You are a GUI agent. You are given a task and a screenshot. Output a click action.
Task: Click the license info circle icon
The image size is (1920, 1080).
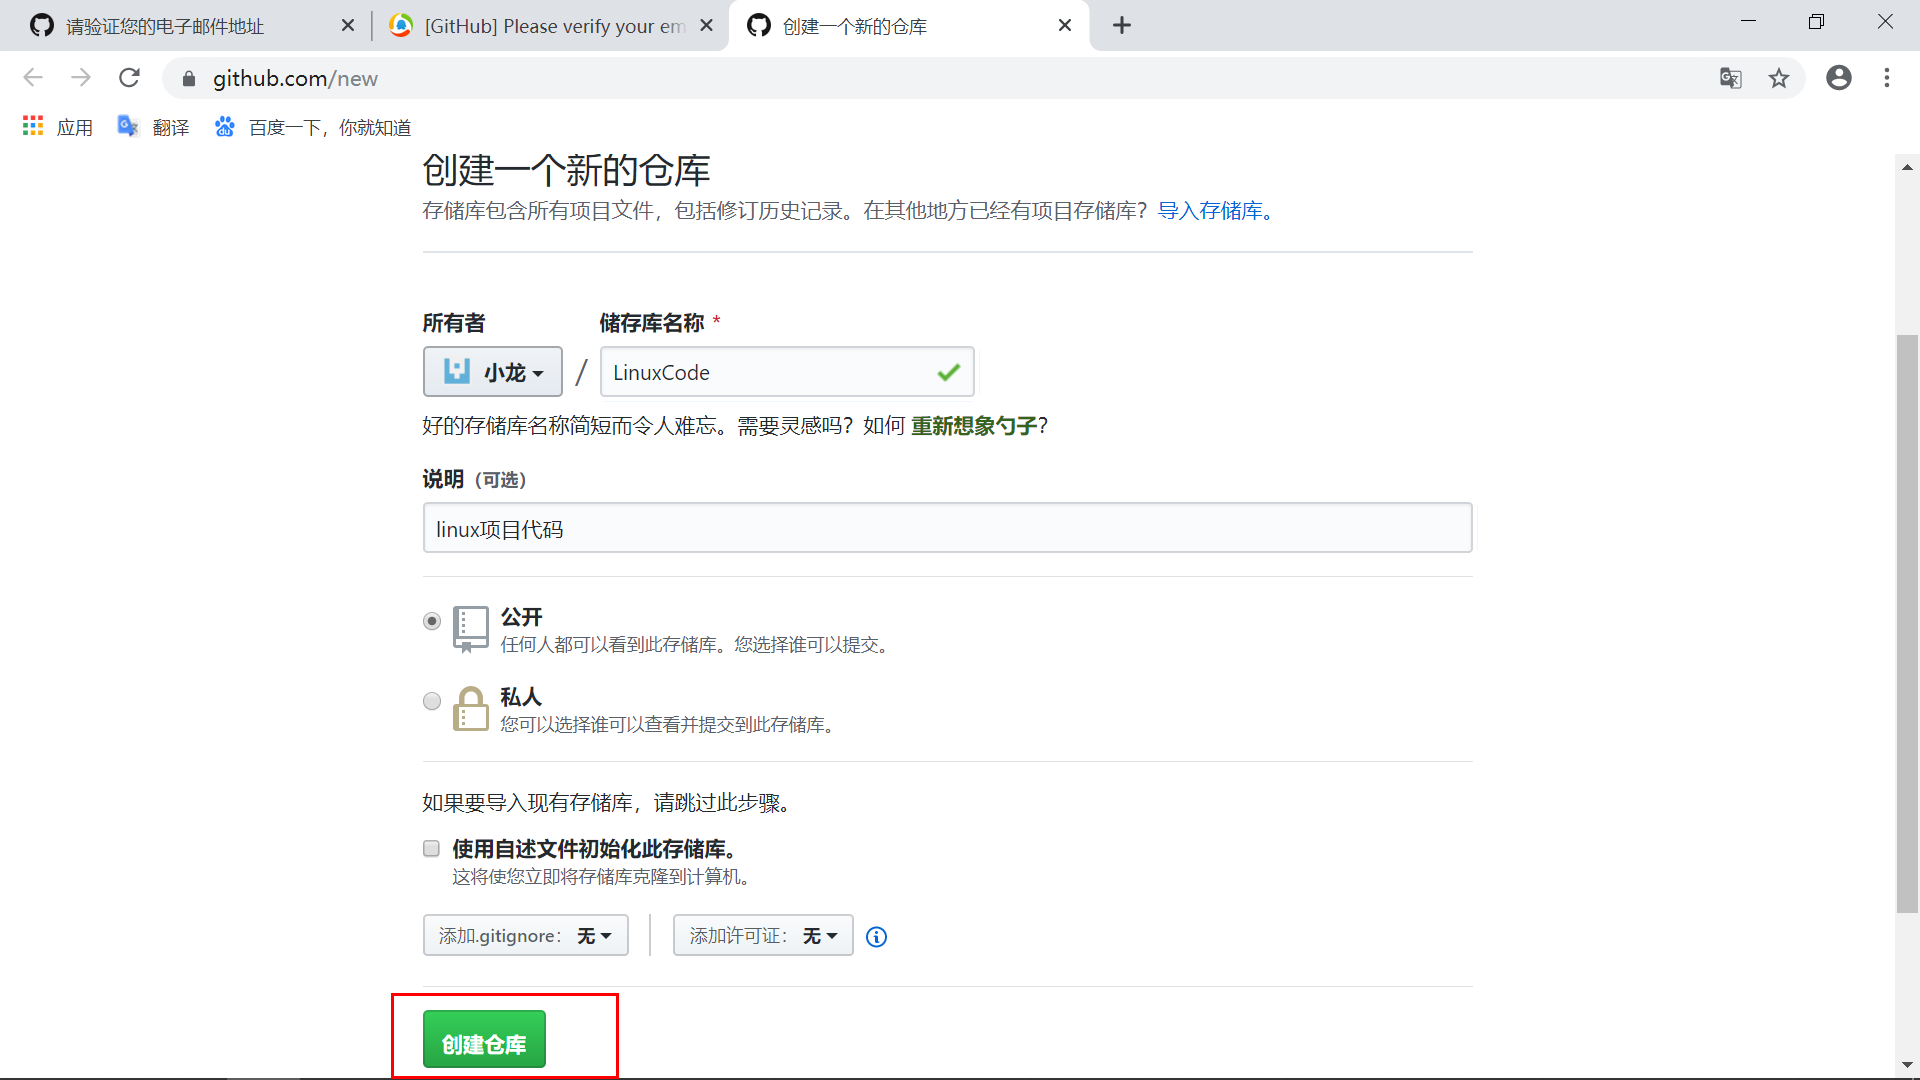(876, 937)
